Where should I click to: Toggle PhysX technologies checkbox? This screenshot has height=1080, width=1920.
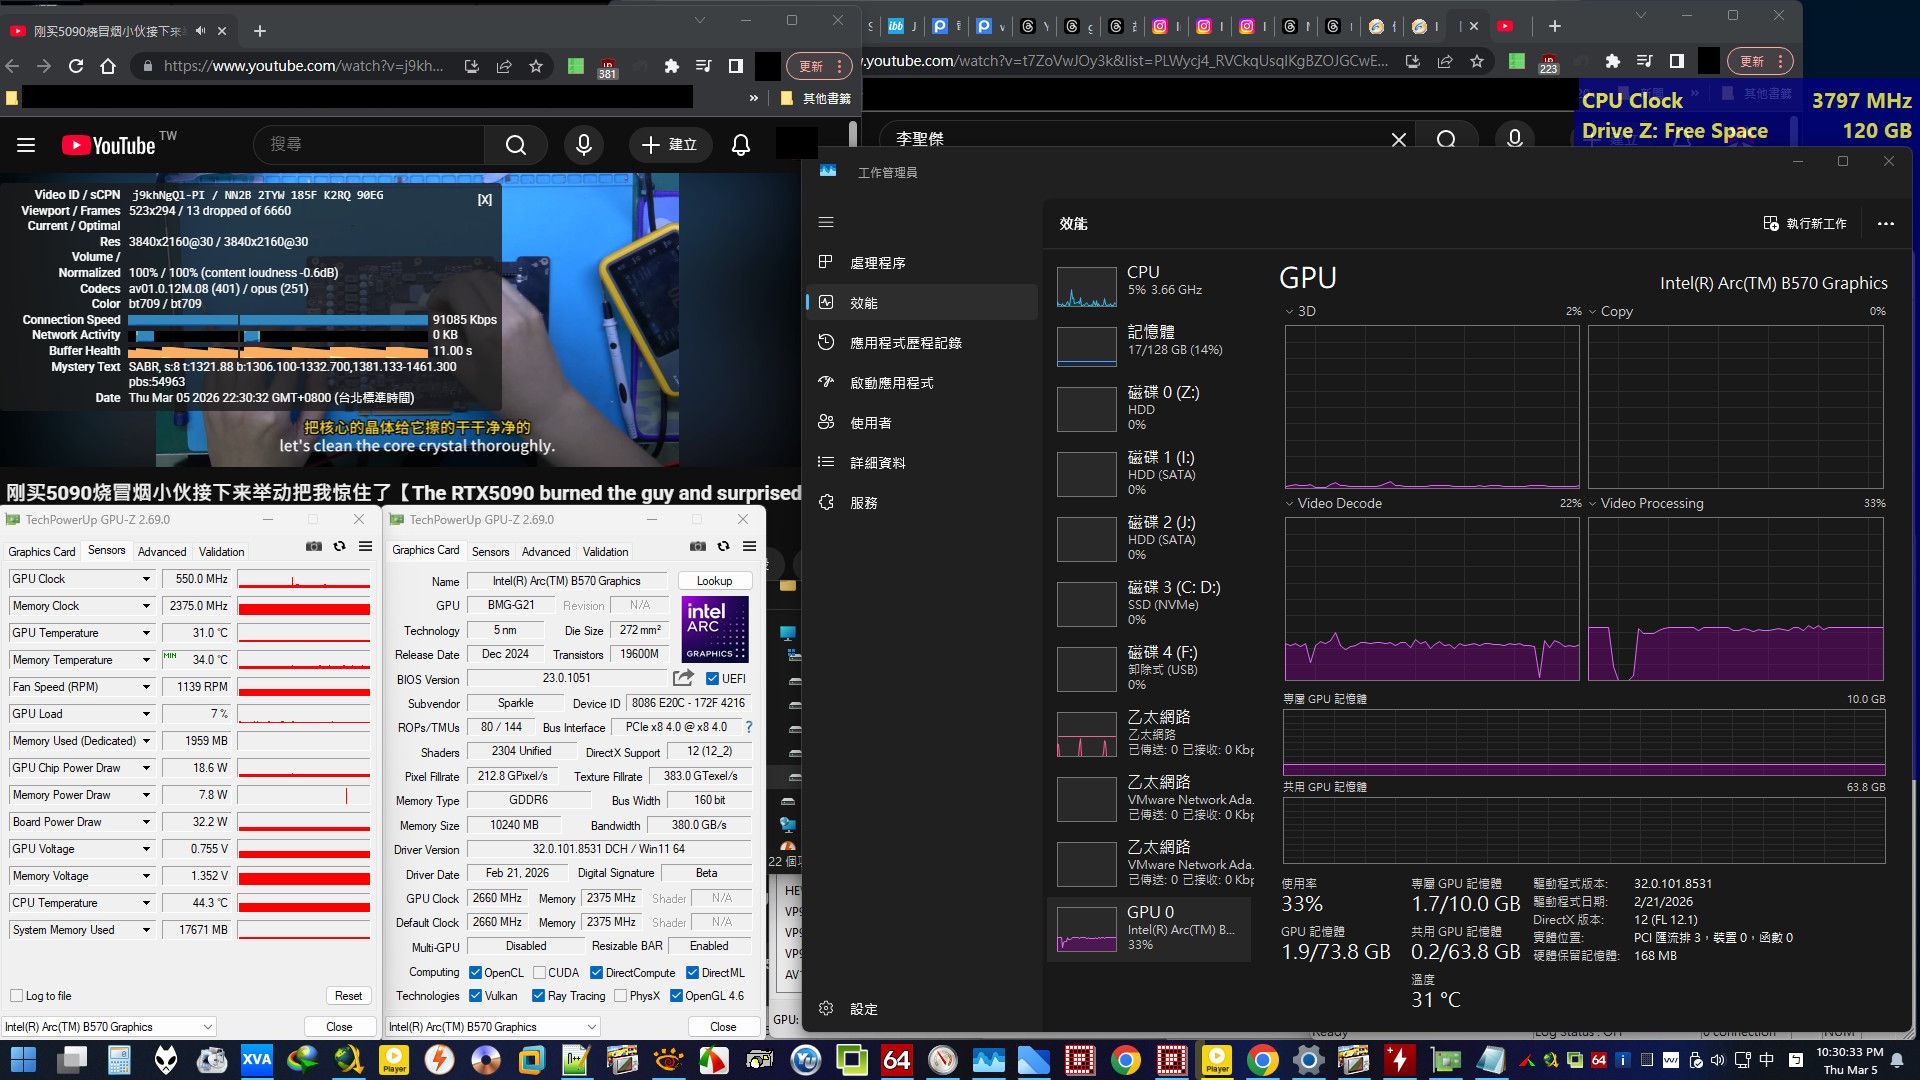click(621, 996)
